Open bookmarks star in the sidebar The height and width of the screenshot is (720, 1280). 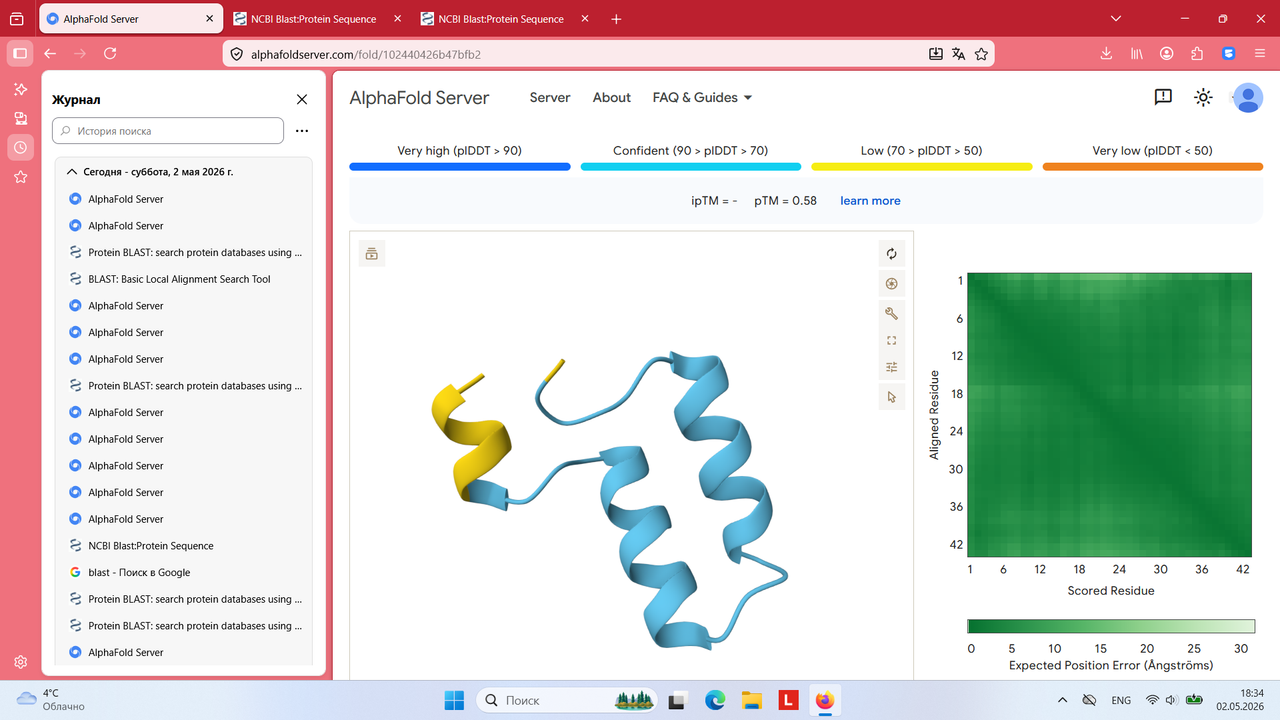pos(20,177)
